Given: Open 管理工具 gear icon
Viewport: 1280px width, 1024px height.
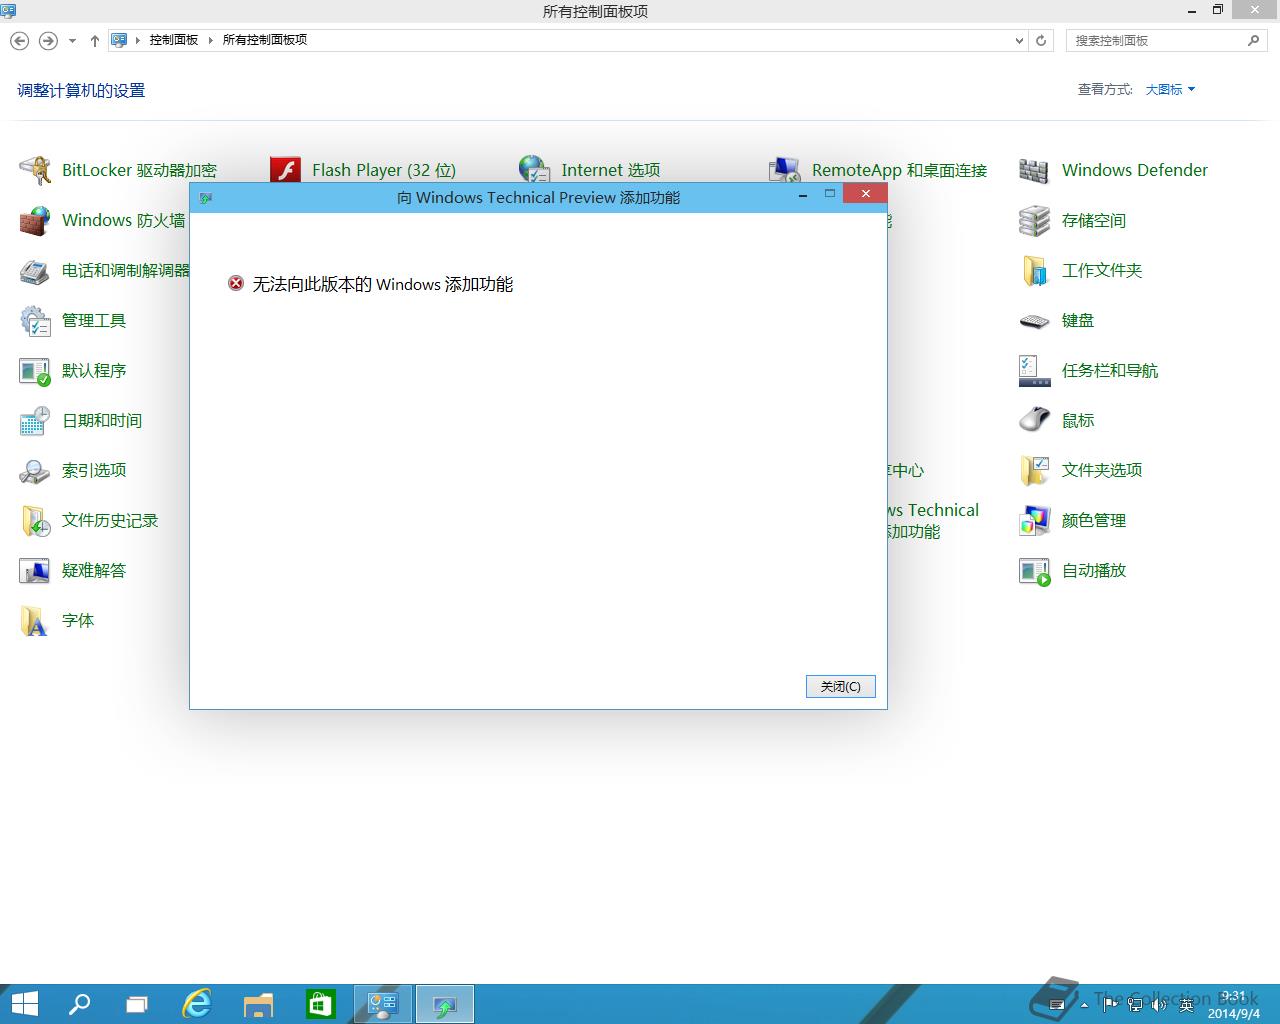Looking at the screenshot, I should coord(35,320).
